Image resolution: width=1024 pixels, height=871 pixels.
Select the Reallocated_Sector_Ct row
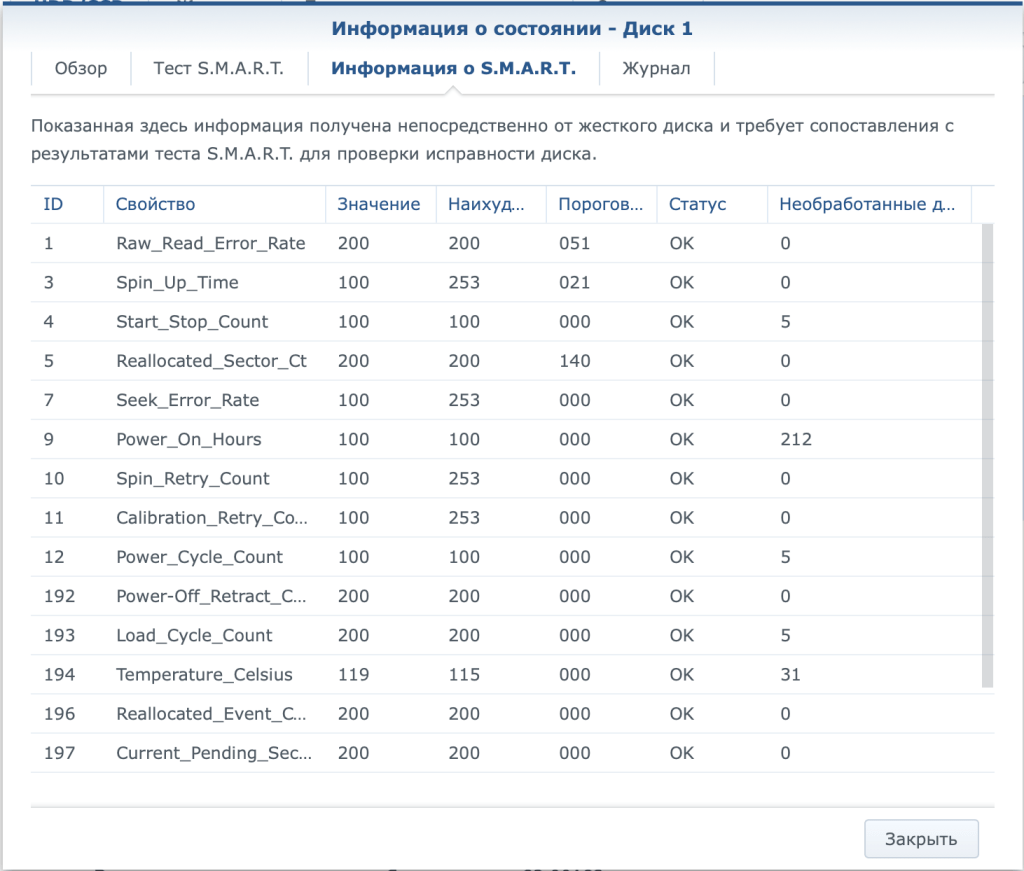point(506,361)
